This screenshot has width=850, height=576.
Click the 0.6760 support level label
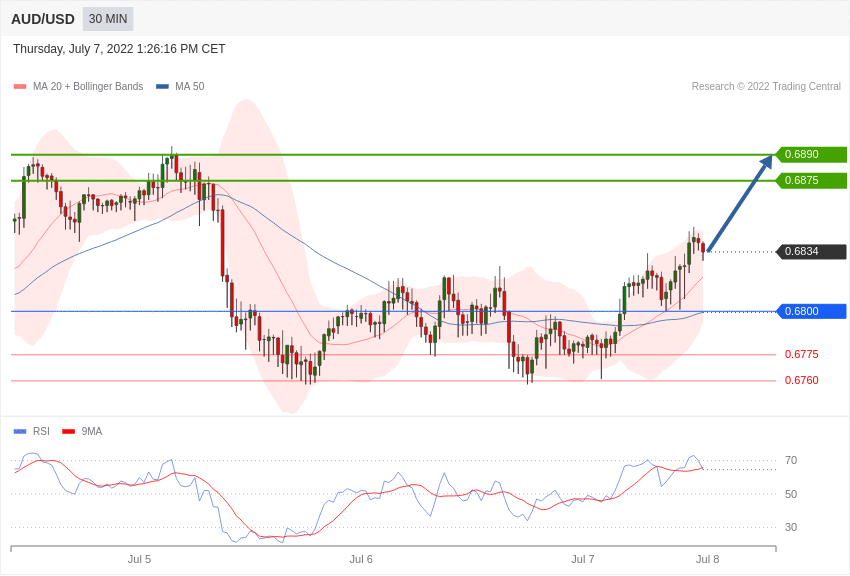pyautogui.click(x=802, y=380)
